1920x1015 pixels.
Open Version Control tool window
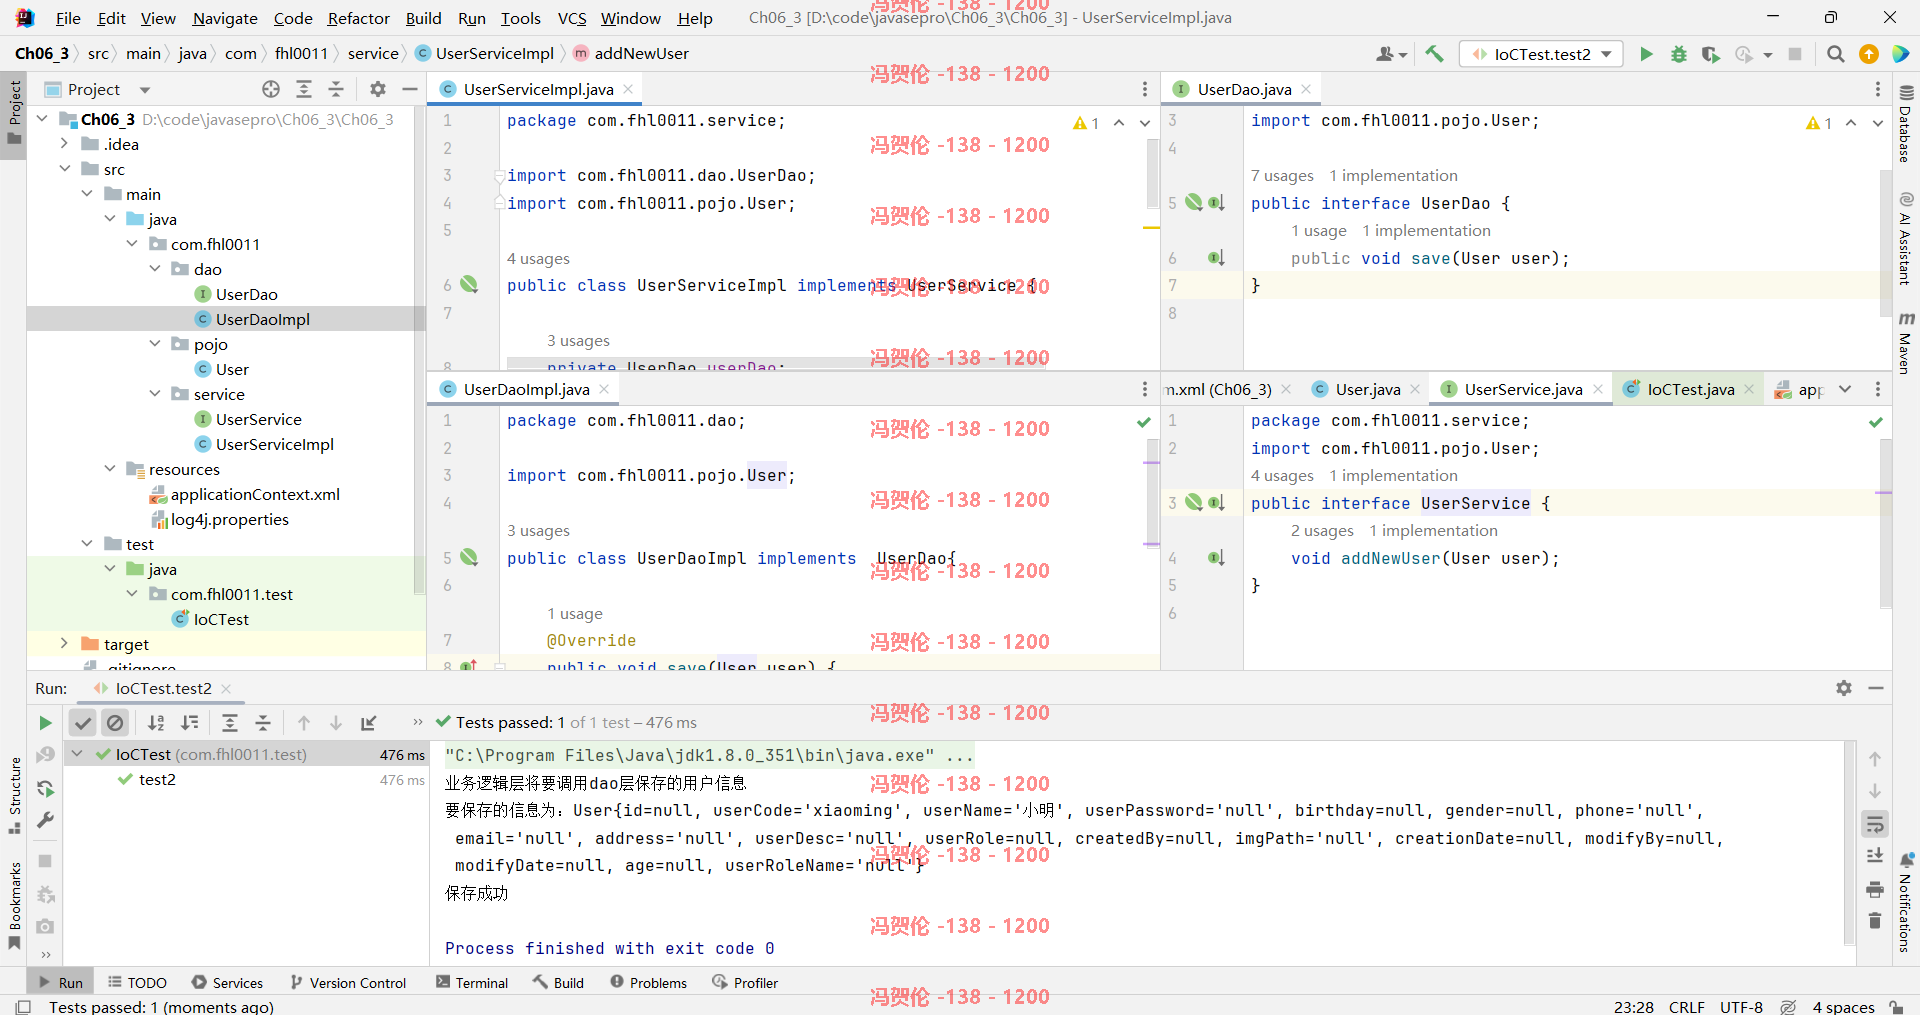click(x=348, y=983)
